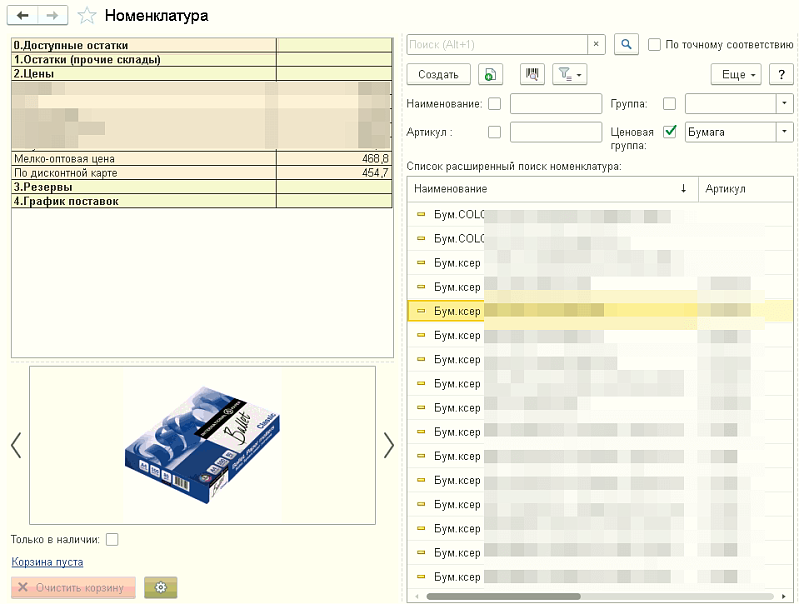The width and height of the screenshot is (799, 604).
Task: Create new item by copying icon
Action: pos(490,75)
